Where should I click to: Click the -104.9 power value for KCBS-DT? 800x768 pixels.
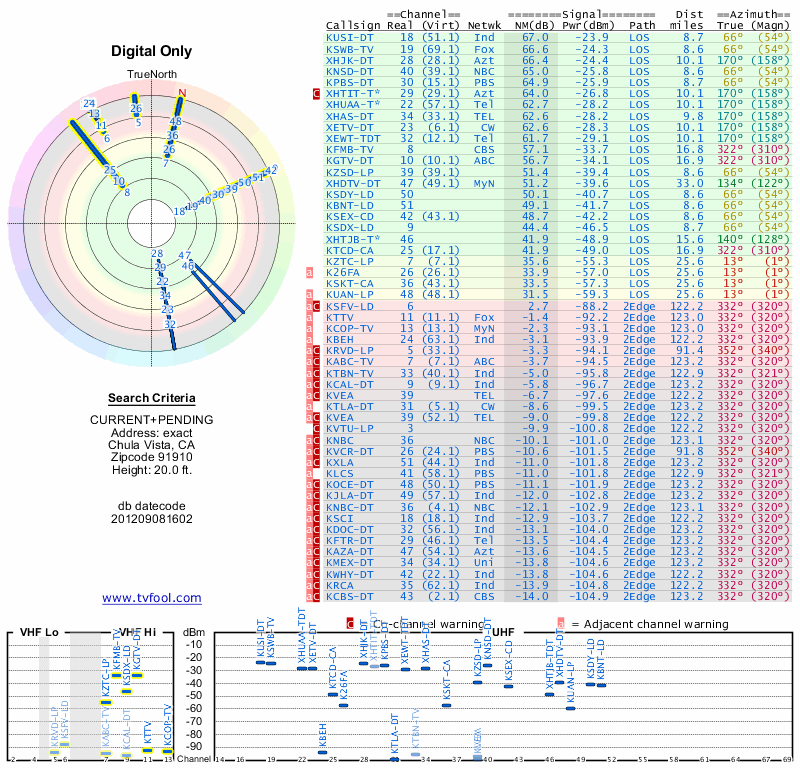589,597
